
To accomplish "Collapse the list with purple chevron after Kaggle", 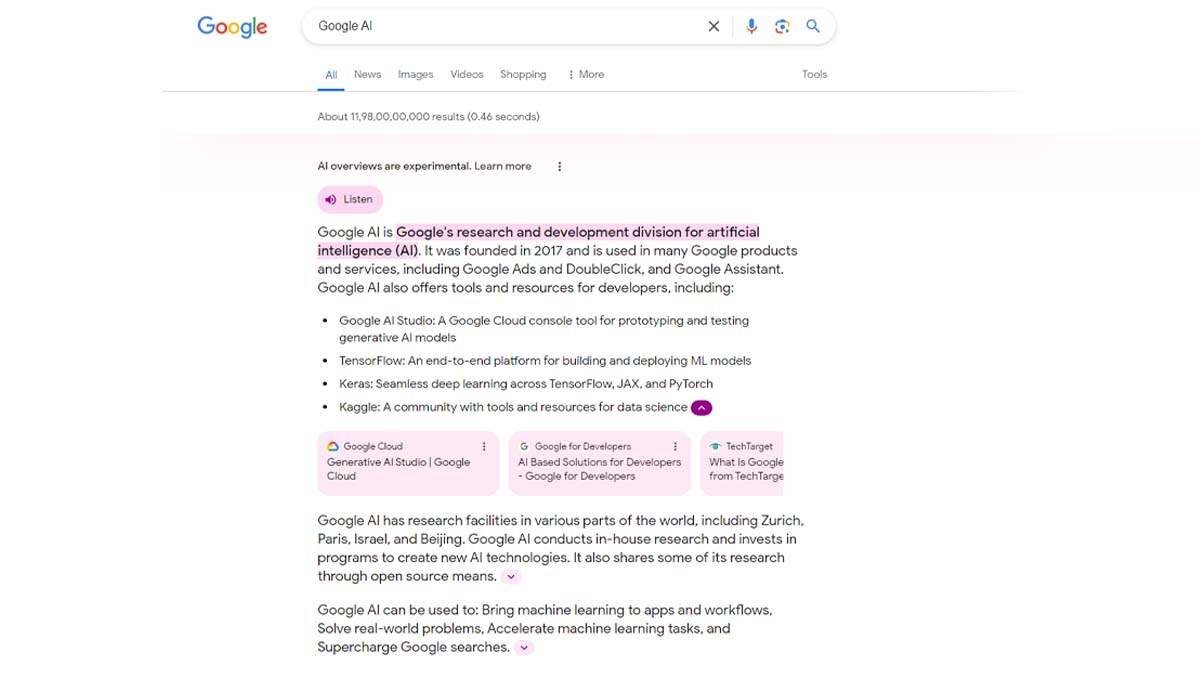I will coord(701,408).
